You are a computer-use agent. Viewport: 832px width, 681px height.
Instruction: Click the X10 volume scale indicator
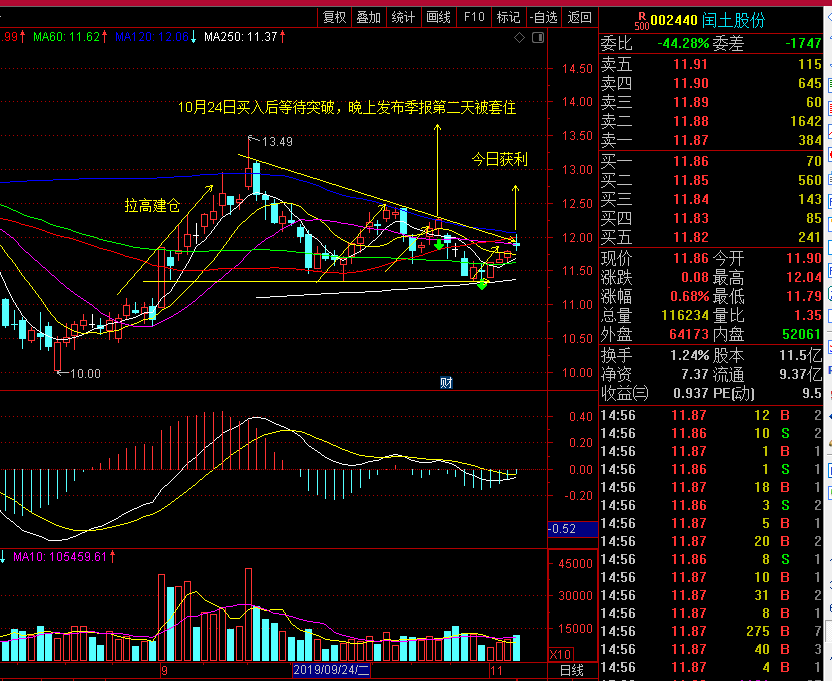point(560,654)
